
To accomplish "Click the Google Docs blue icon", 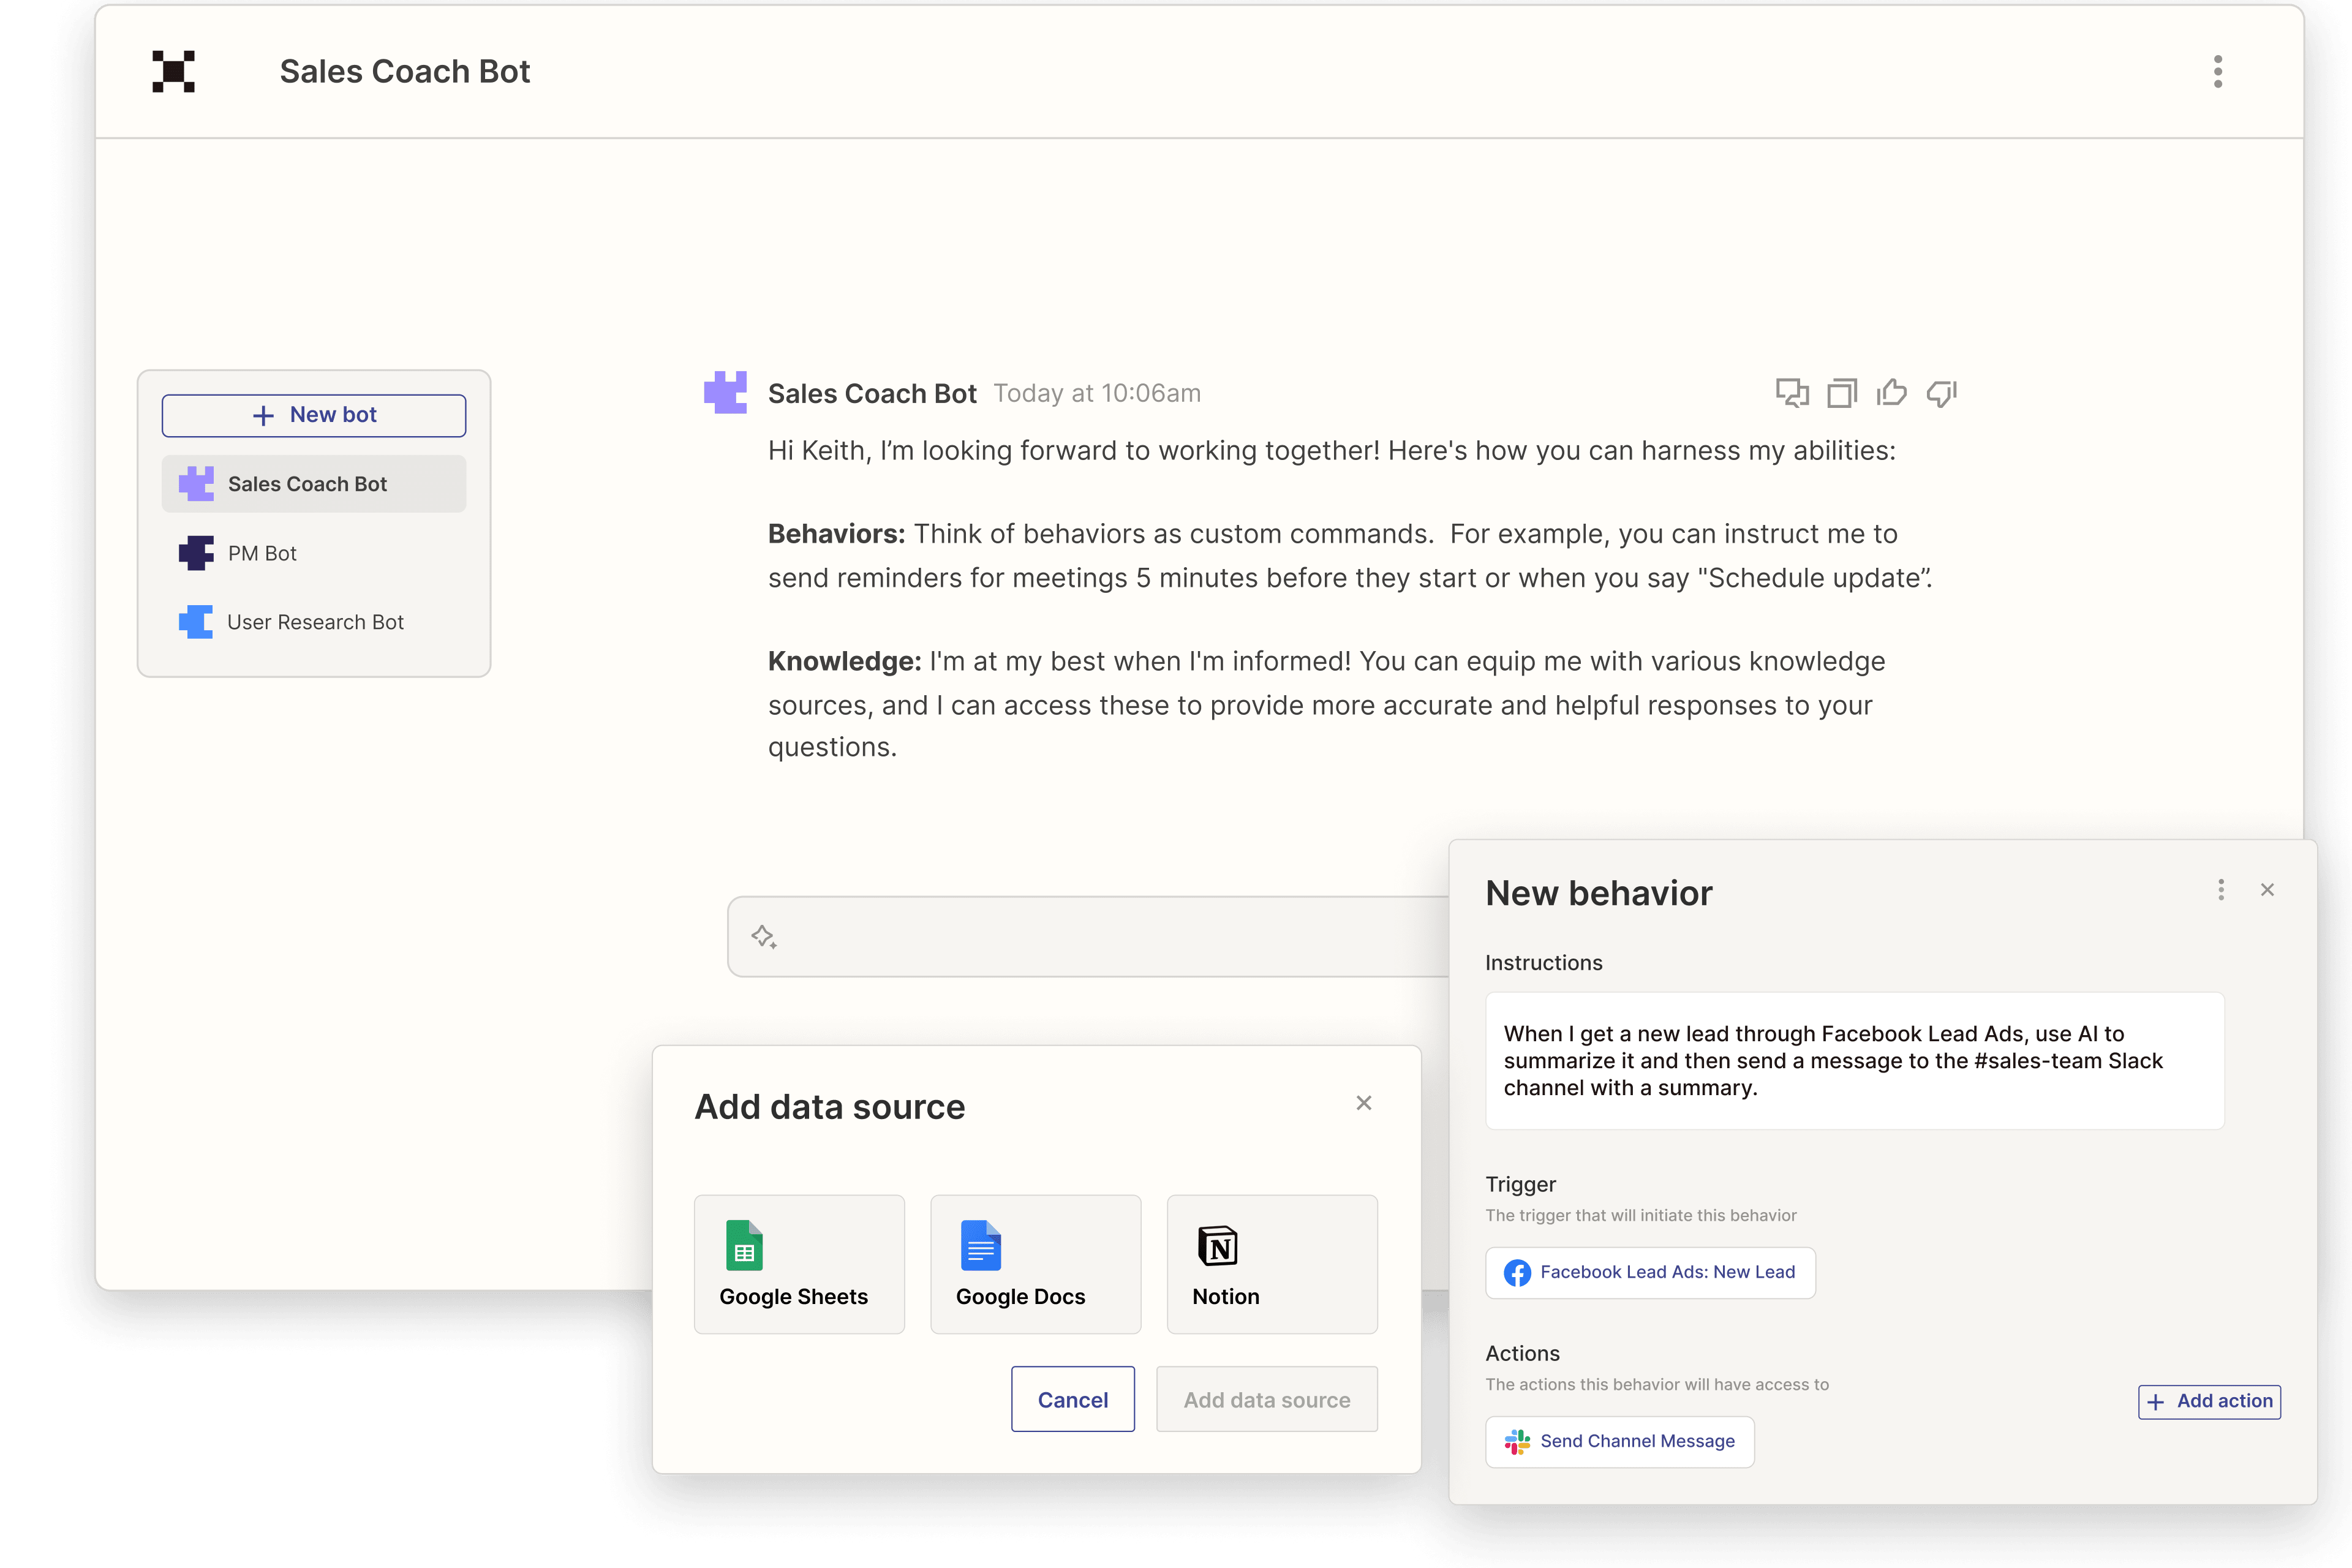I will pyautogui.click(x=980, y=1245).
